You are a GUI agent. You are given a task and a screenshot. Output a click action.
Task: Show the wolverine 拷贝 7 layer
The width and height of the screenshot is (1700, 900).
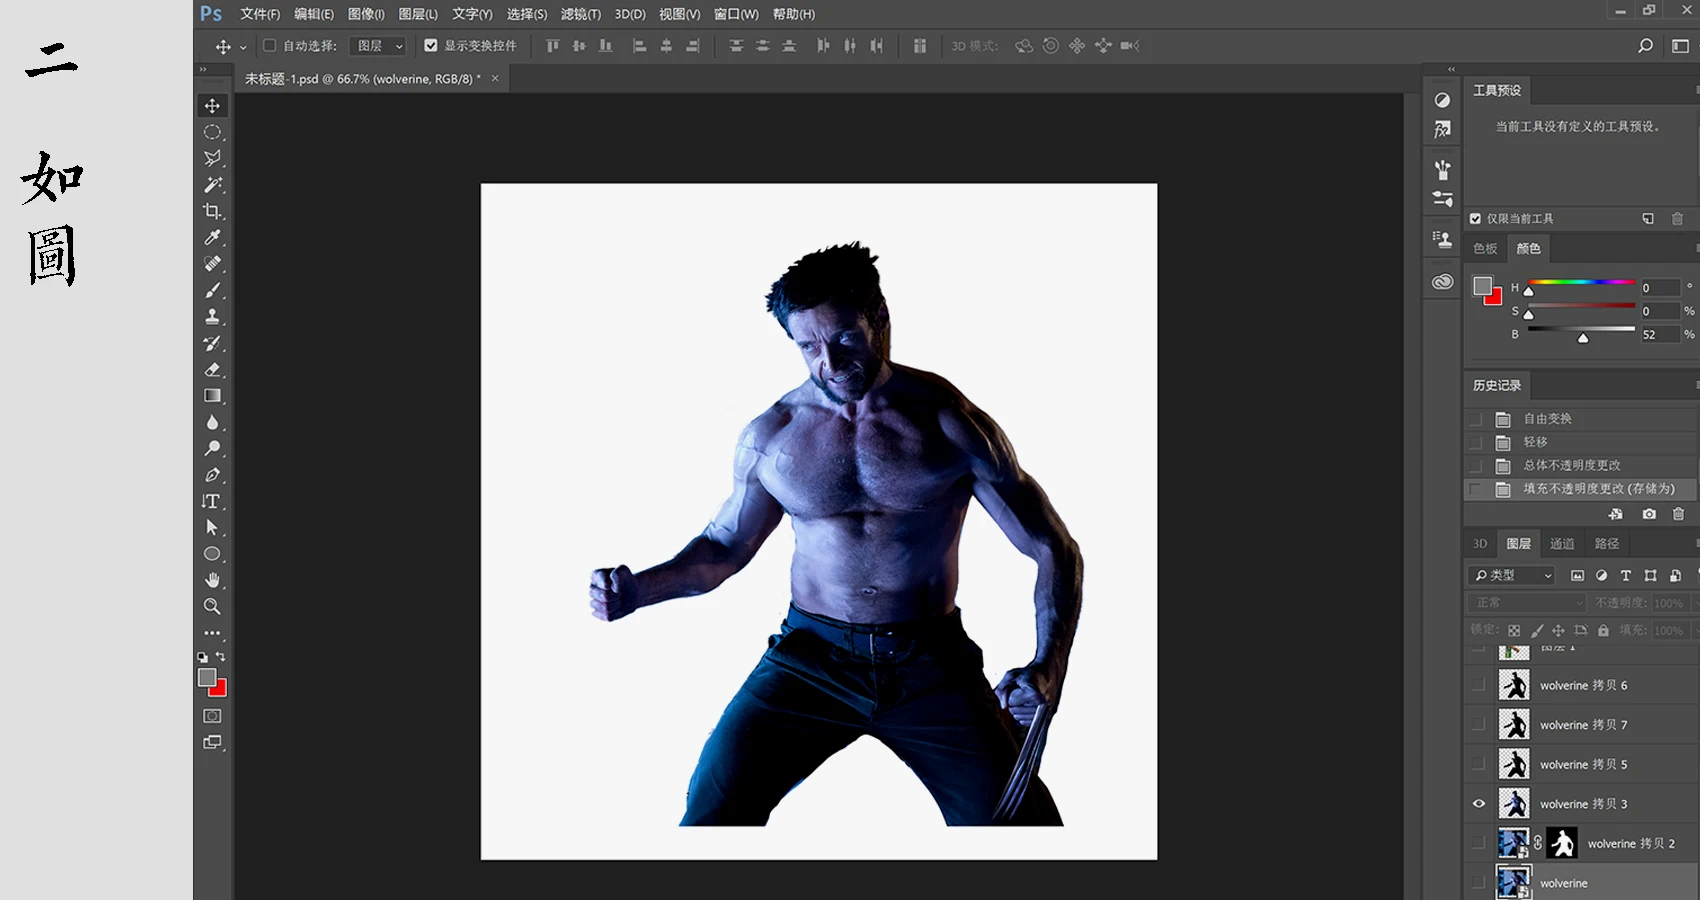[x=1479, y=725]
